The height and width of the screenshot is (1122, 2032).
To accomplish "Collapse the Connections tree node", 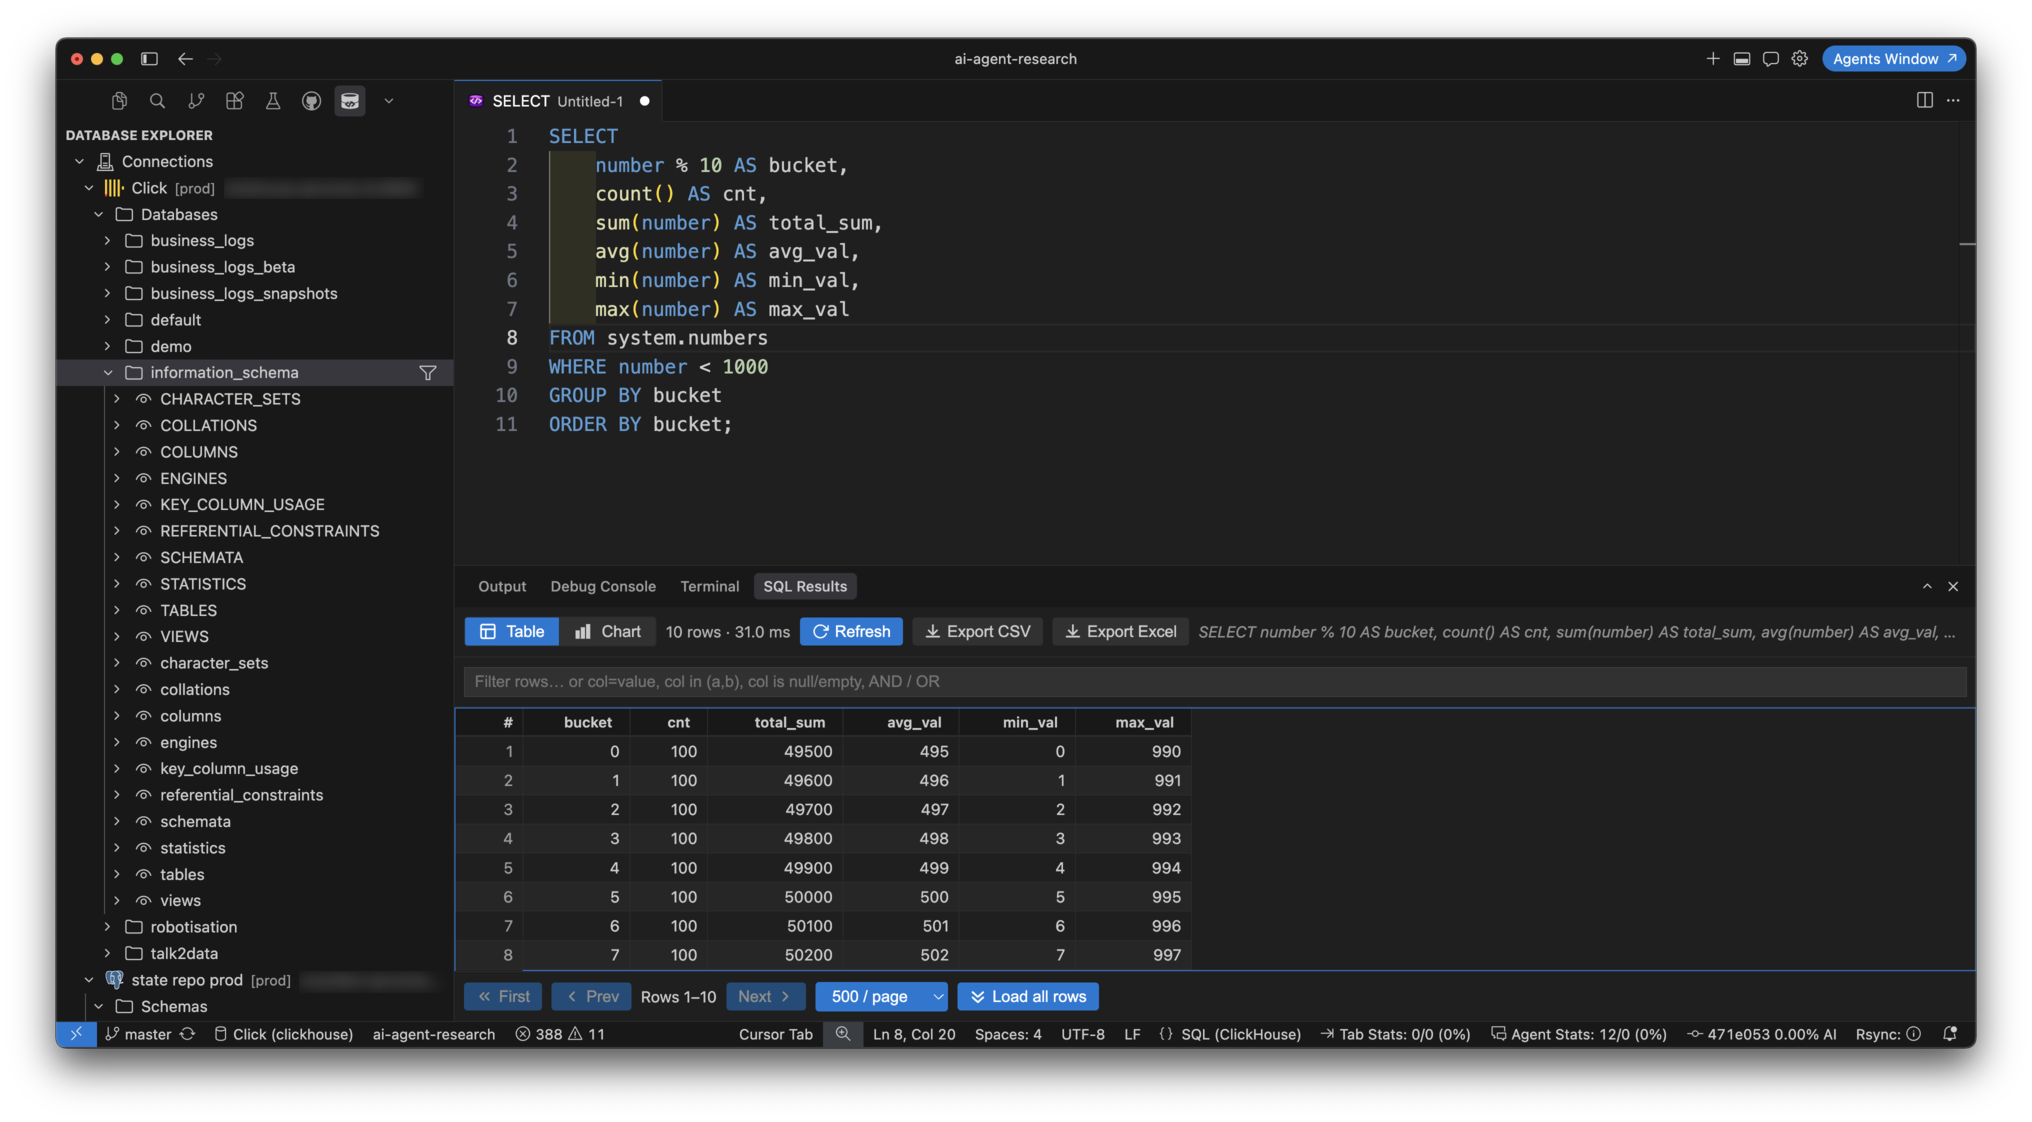I will pyautogui.click(x=80, y=161).
